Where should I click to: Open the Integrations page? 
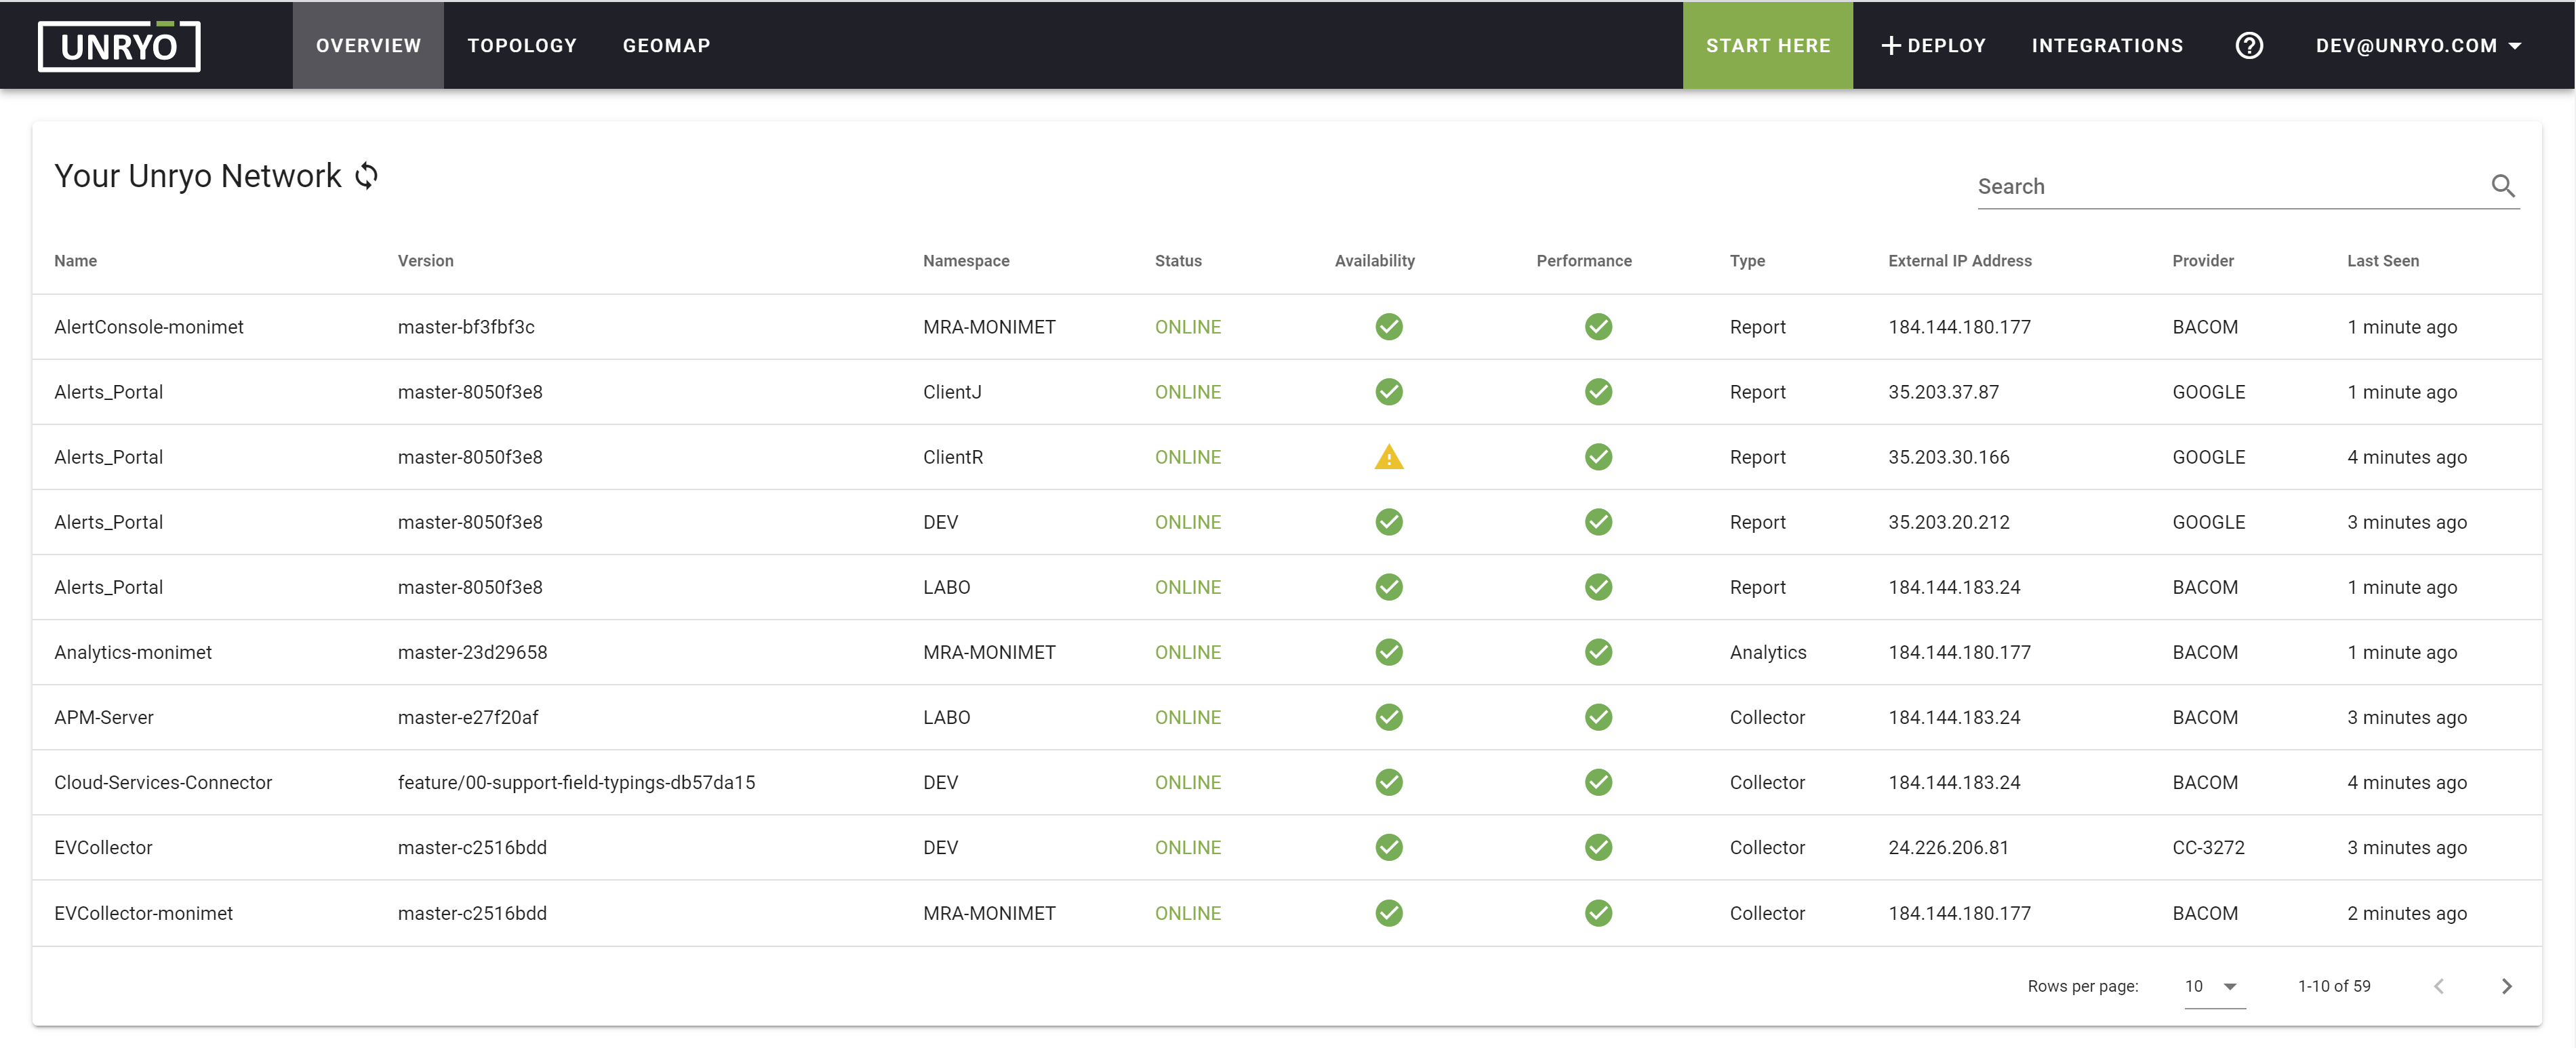coord(2107,46)
